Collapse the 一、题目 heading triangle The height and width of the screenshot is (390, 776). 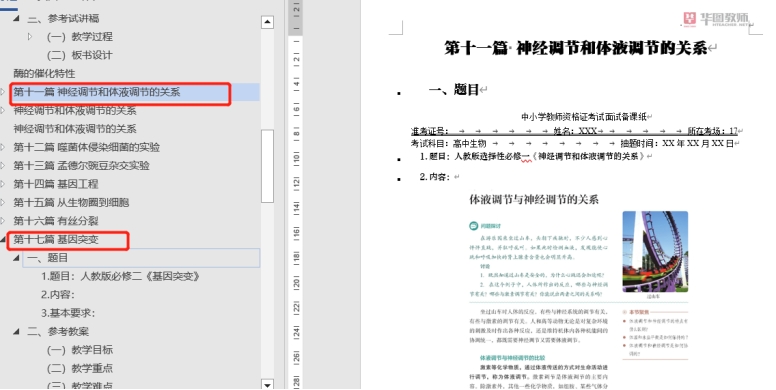click(16, 258)
